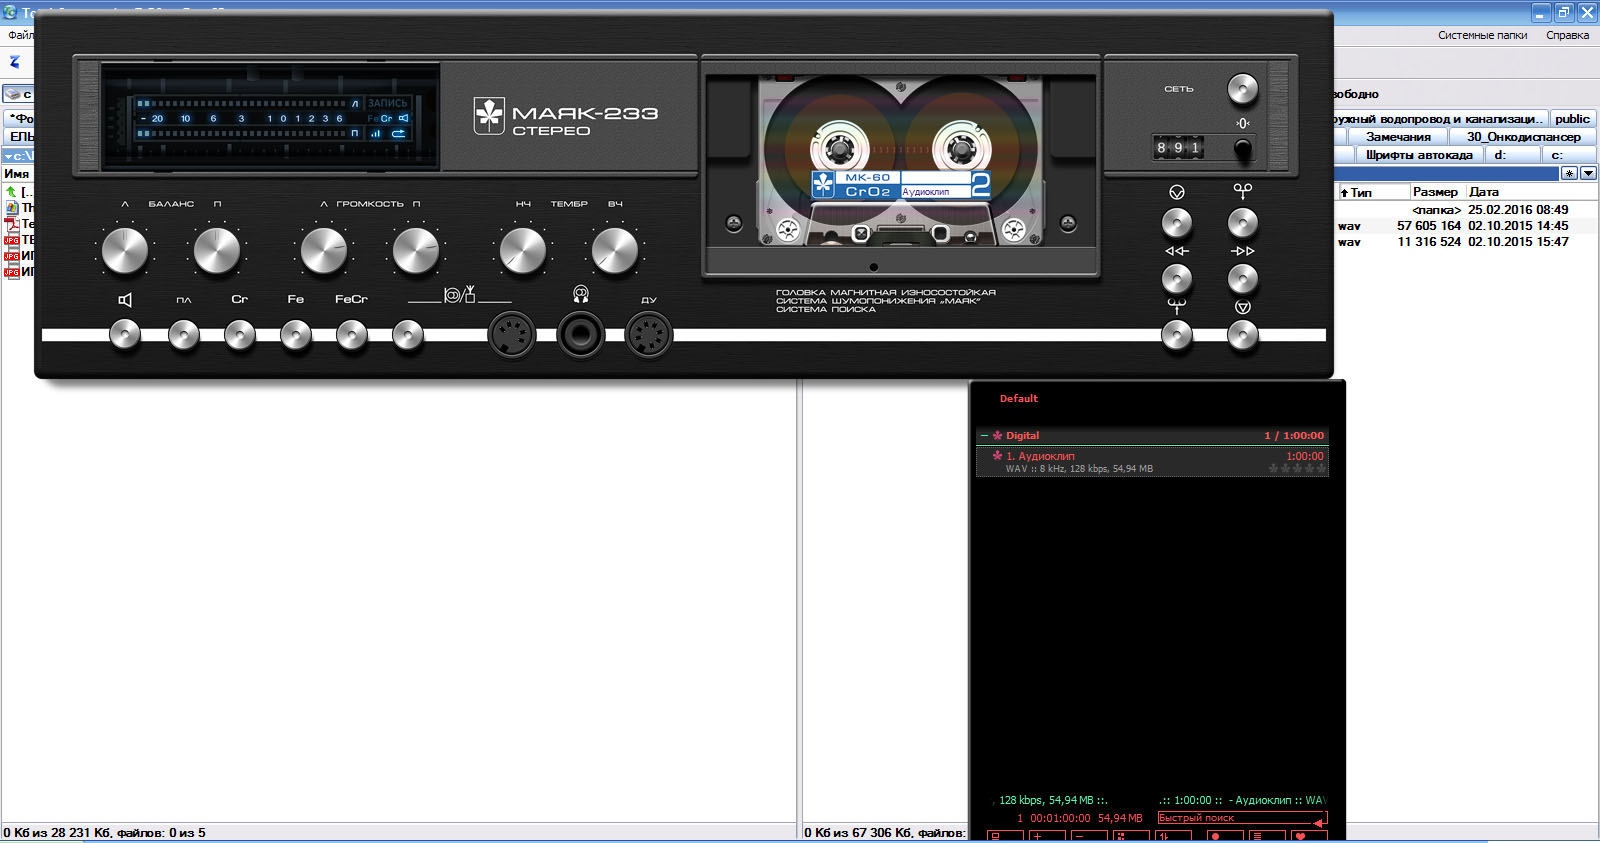
Task: Switch to the Замечания folder tab
Action: [x=1398, y=136]
